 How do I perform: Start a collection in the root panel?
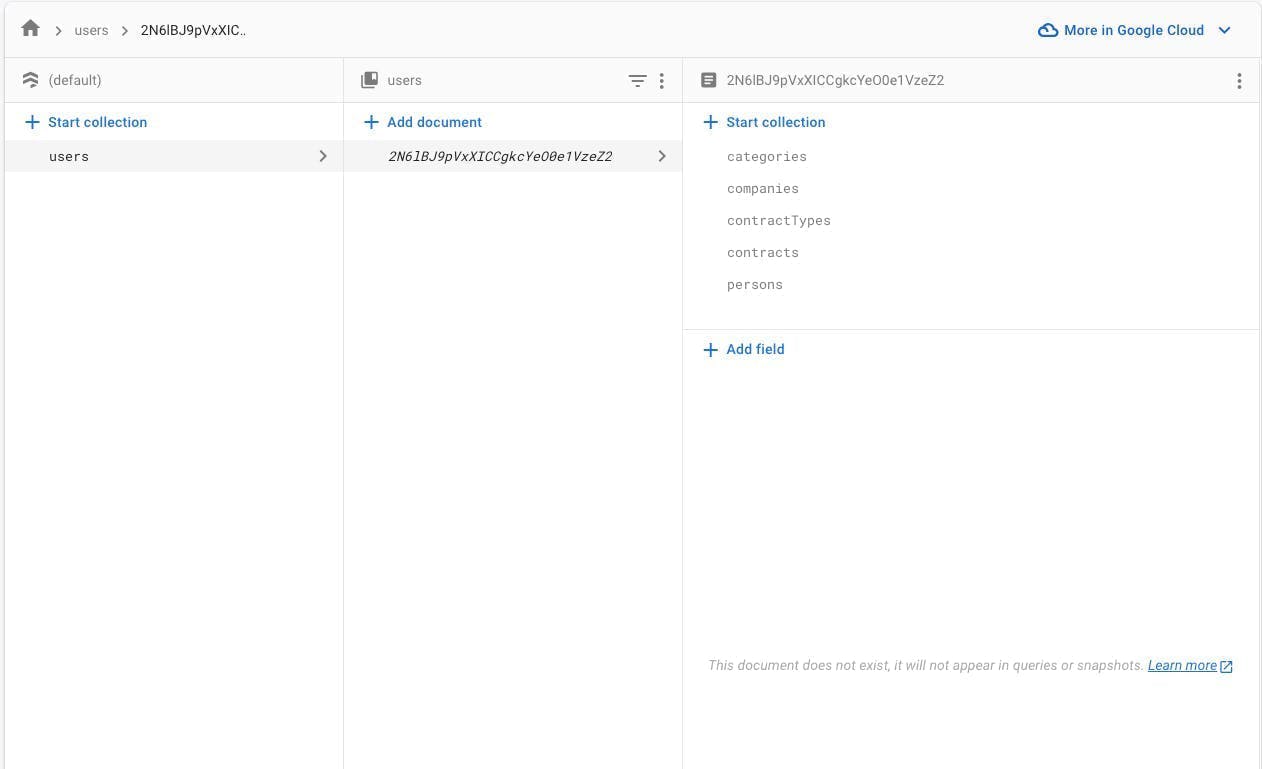pyautogui.click(x=86, y=122)
